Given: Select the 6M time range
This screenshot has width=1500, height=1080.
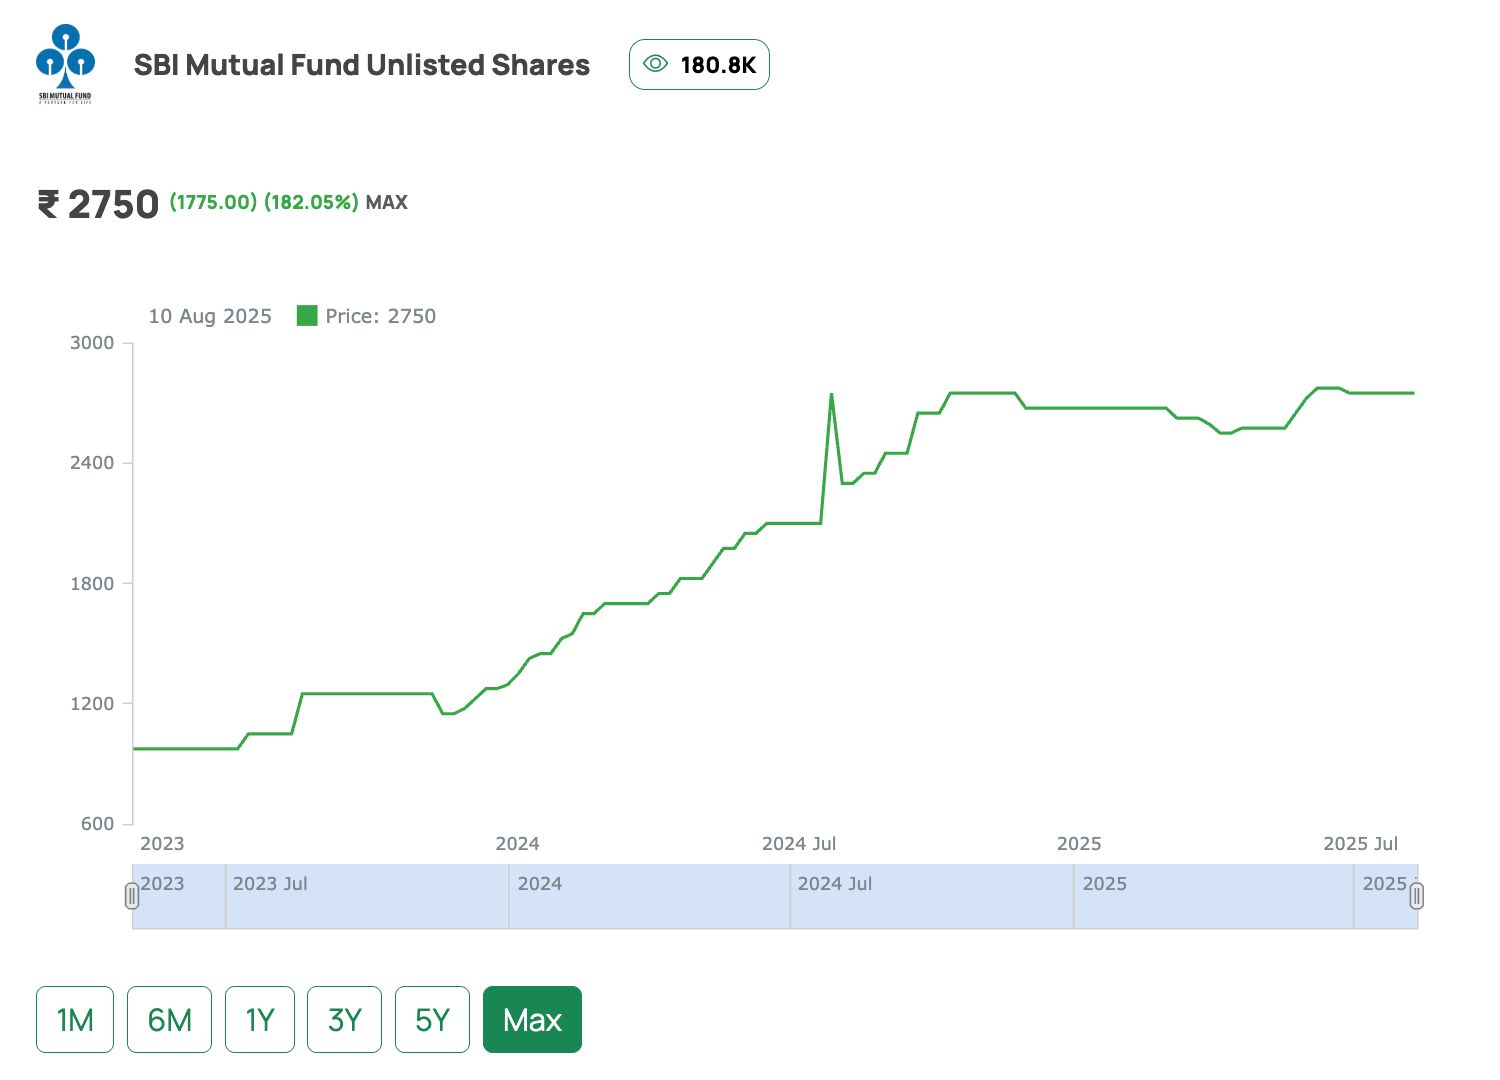Looking at the screenshot, I should click(169, 1020).
